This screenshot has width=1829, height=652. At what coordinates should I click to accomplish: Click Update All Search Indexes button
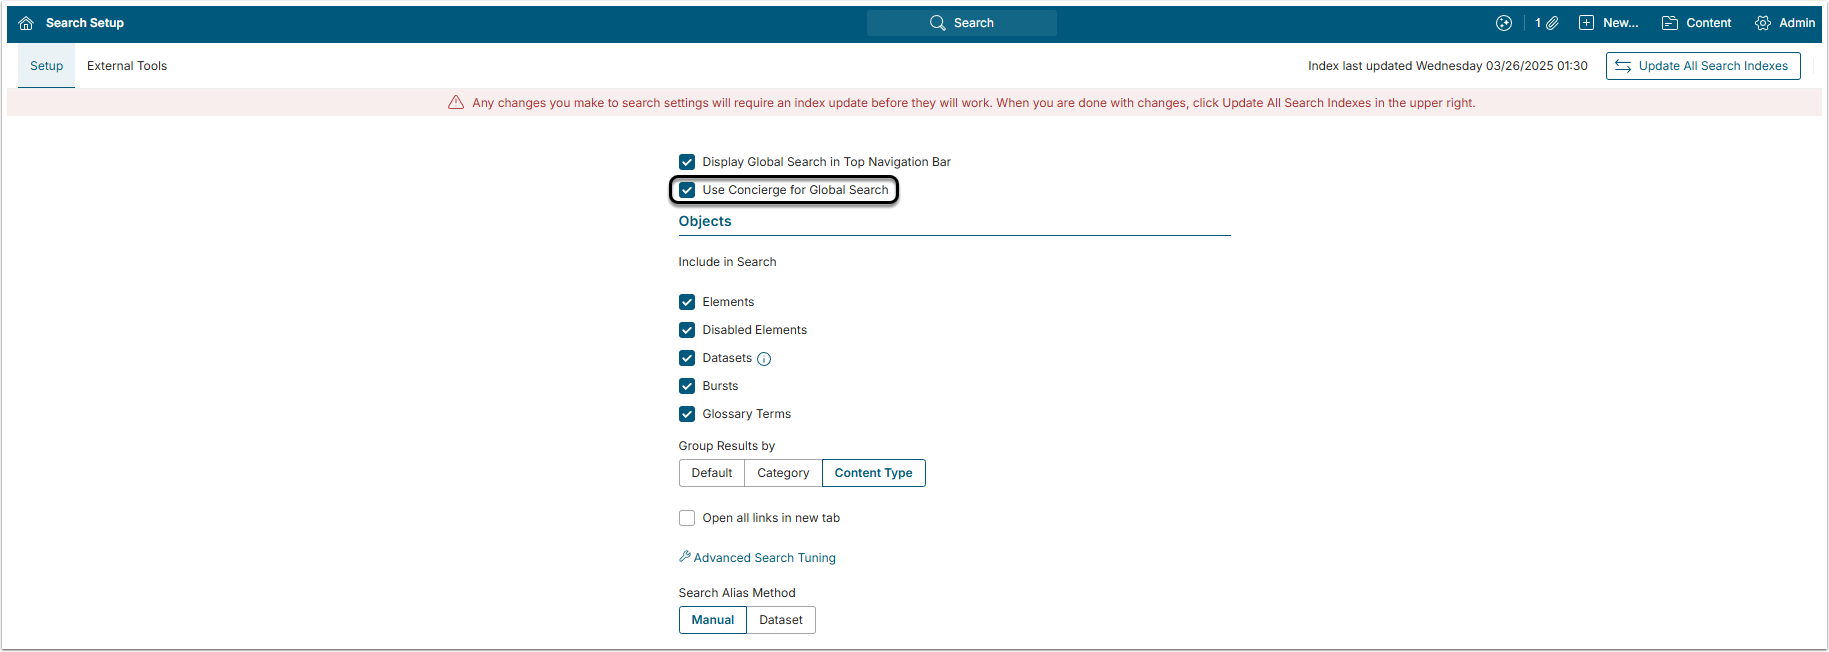click(1703, 66)
